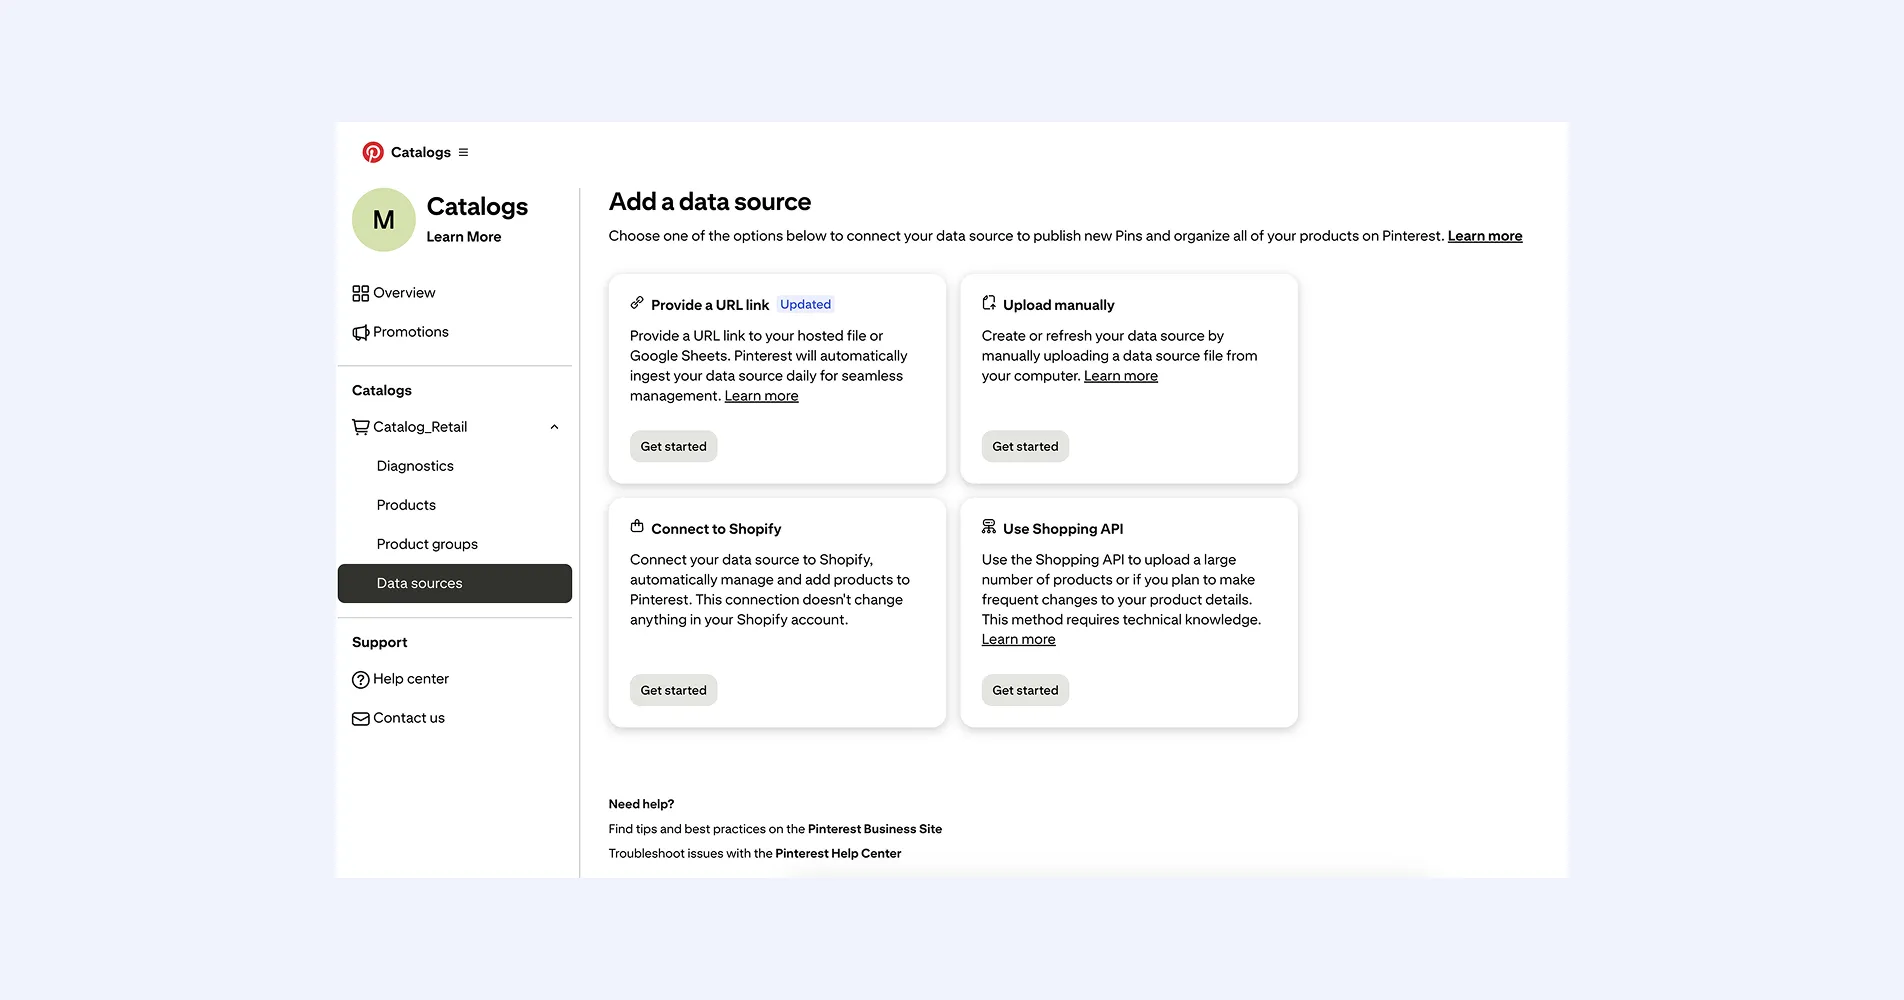1904x1000 pixels.
Task: Click Get started under Provide a URL link
Action: point(673,446)
